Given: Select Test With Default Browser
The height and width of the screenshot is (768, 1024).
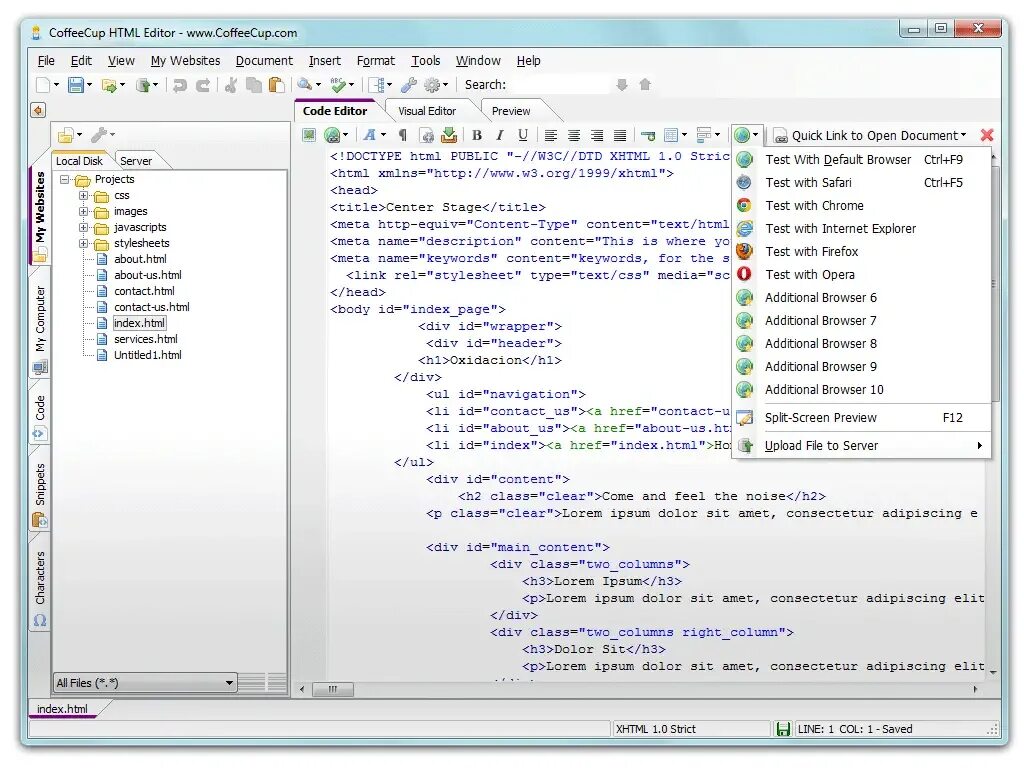Looking at the screenshot, I should pos(862,159).
